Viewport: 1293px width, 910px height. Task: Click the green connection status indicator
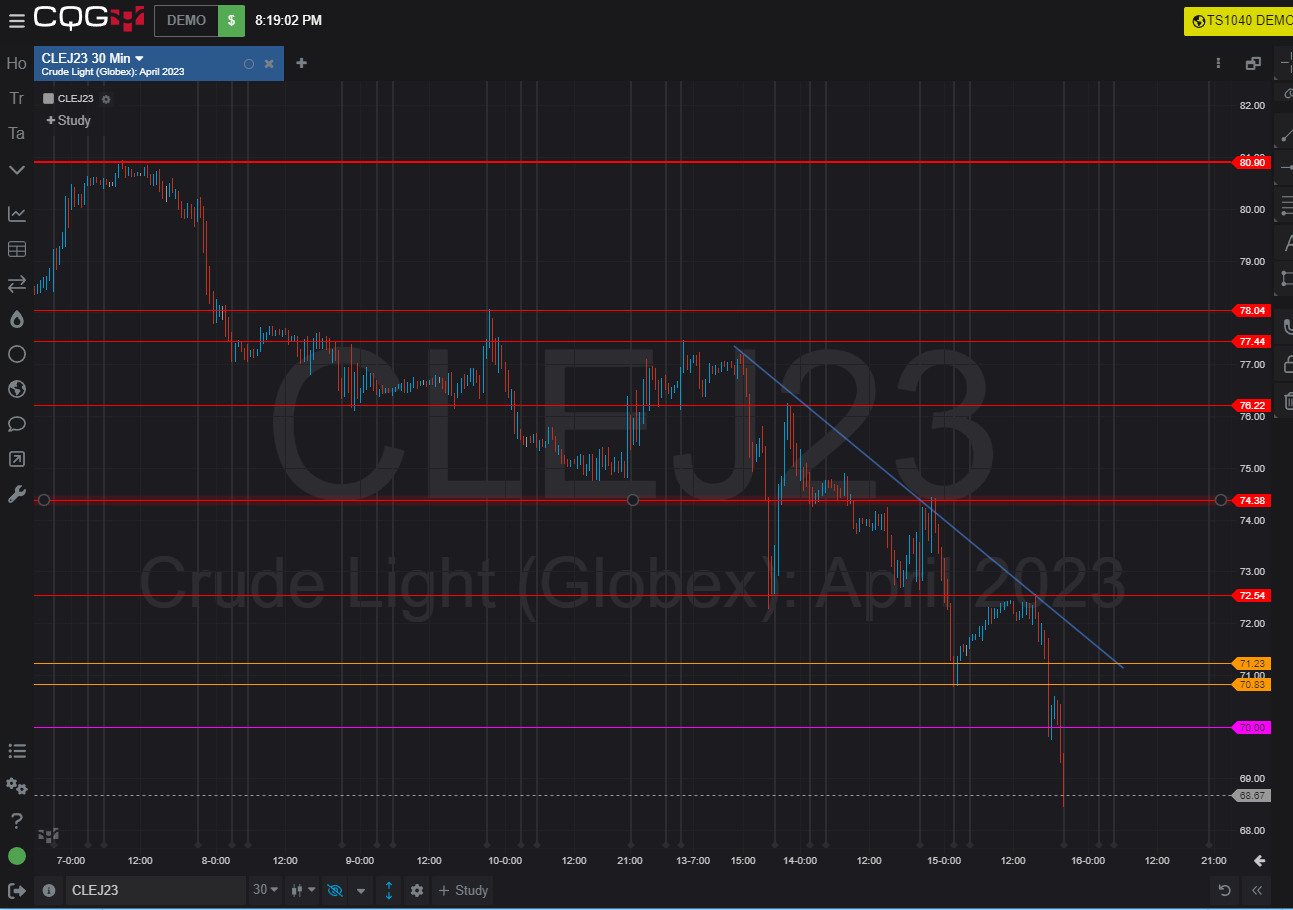[17, 856]
